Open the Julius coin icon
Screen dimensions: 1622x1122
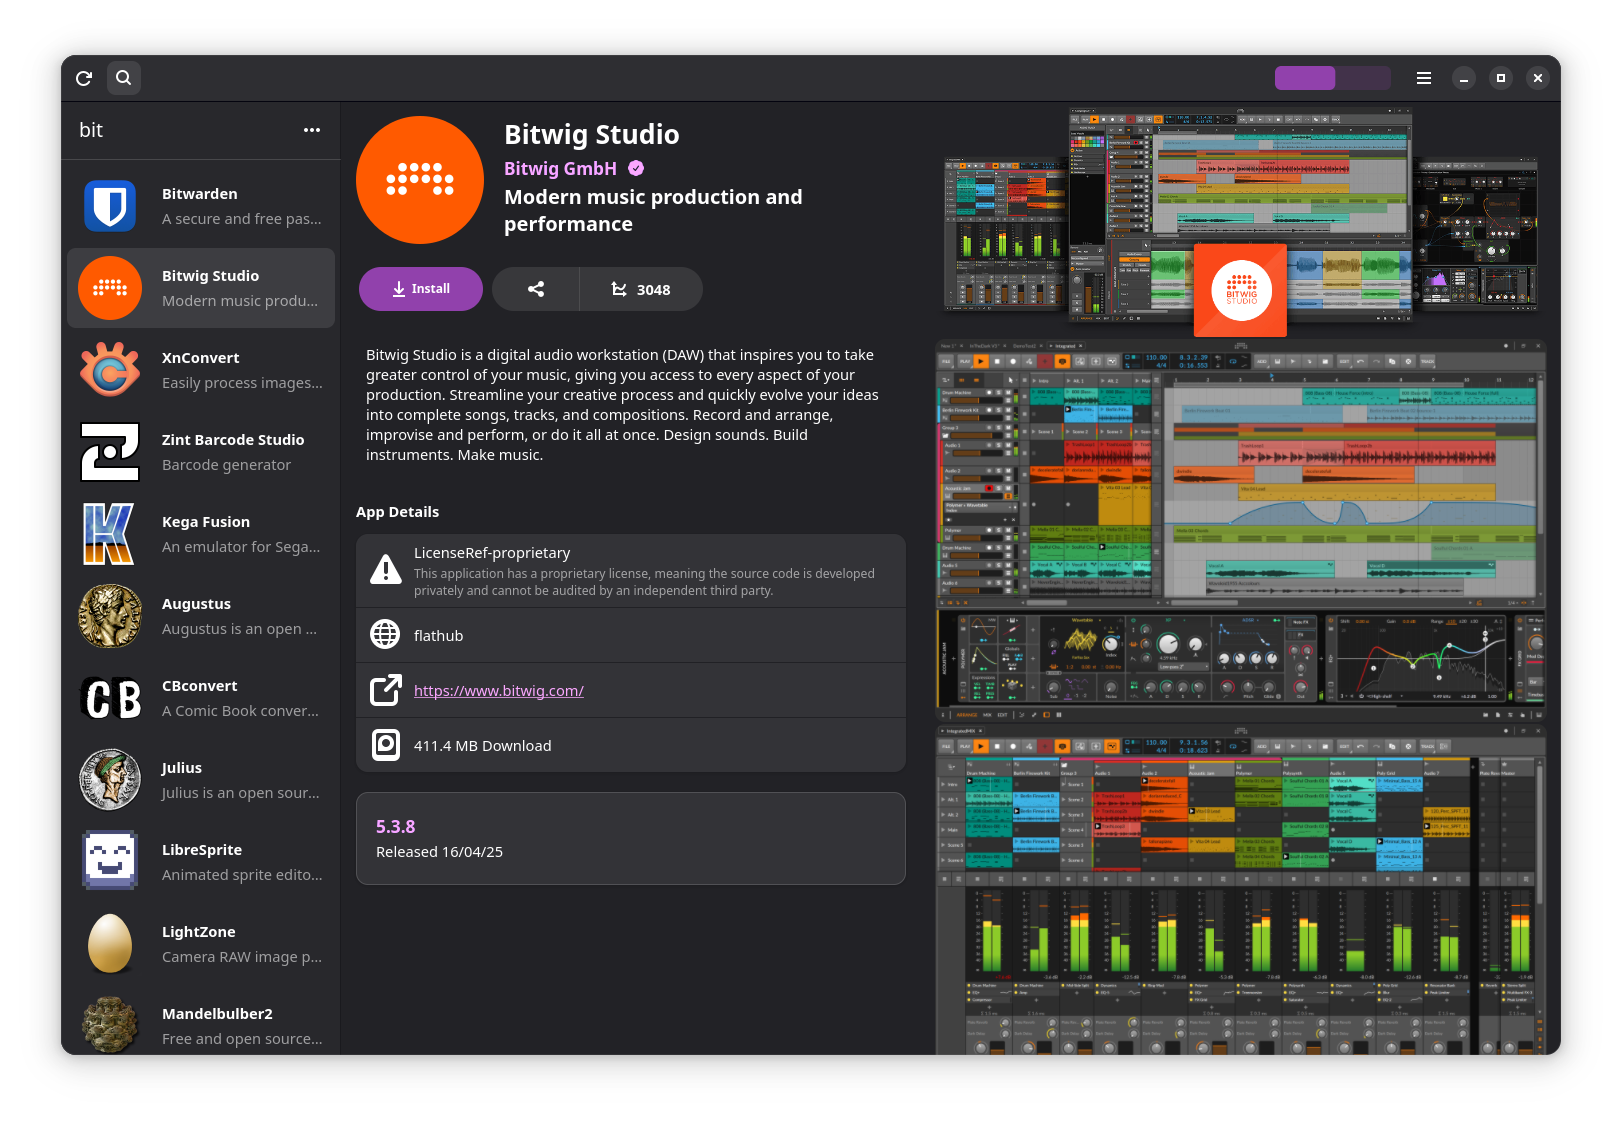110,780
